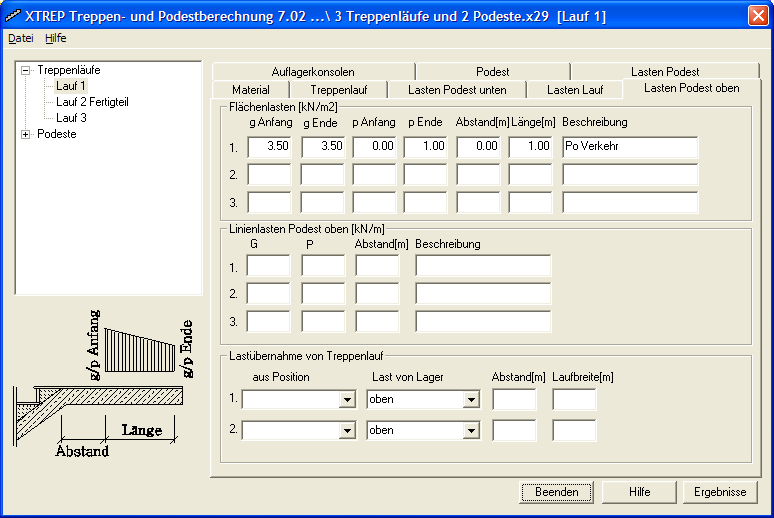Expand the Podeste tree node
The image size is (774, 518).
coord(26,134)
